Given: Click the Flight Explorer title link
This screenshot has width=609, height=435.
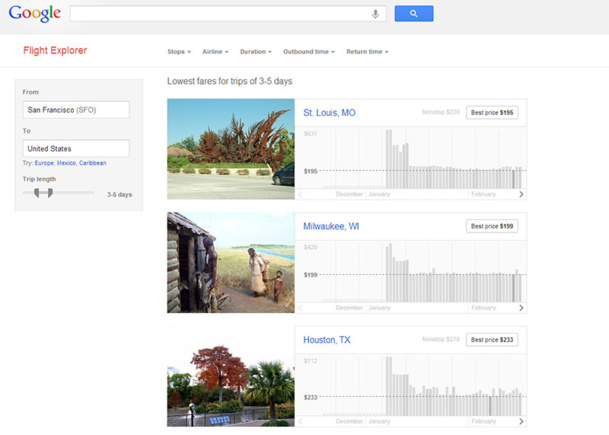Looking at the screenshot, I should 55,50.
